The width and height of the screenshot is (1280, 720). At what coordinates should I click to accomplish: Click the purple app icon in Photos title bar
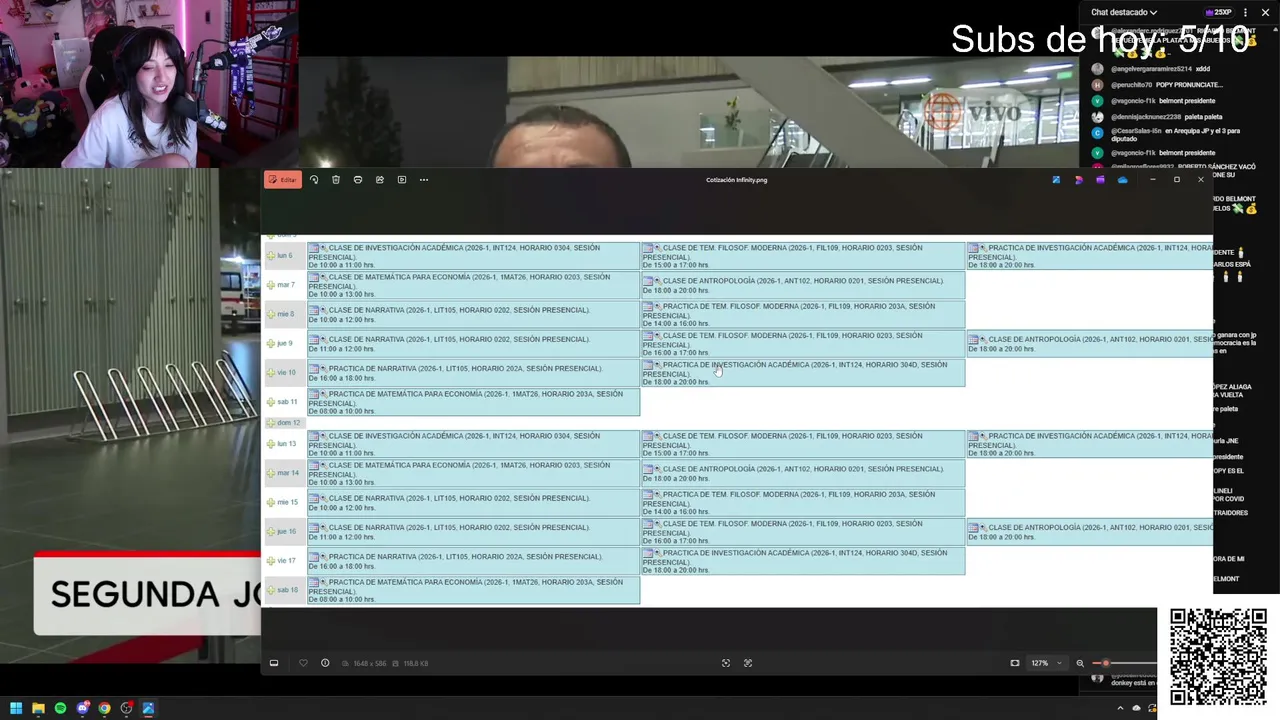click(x=1100, y=180)
